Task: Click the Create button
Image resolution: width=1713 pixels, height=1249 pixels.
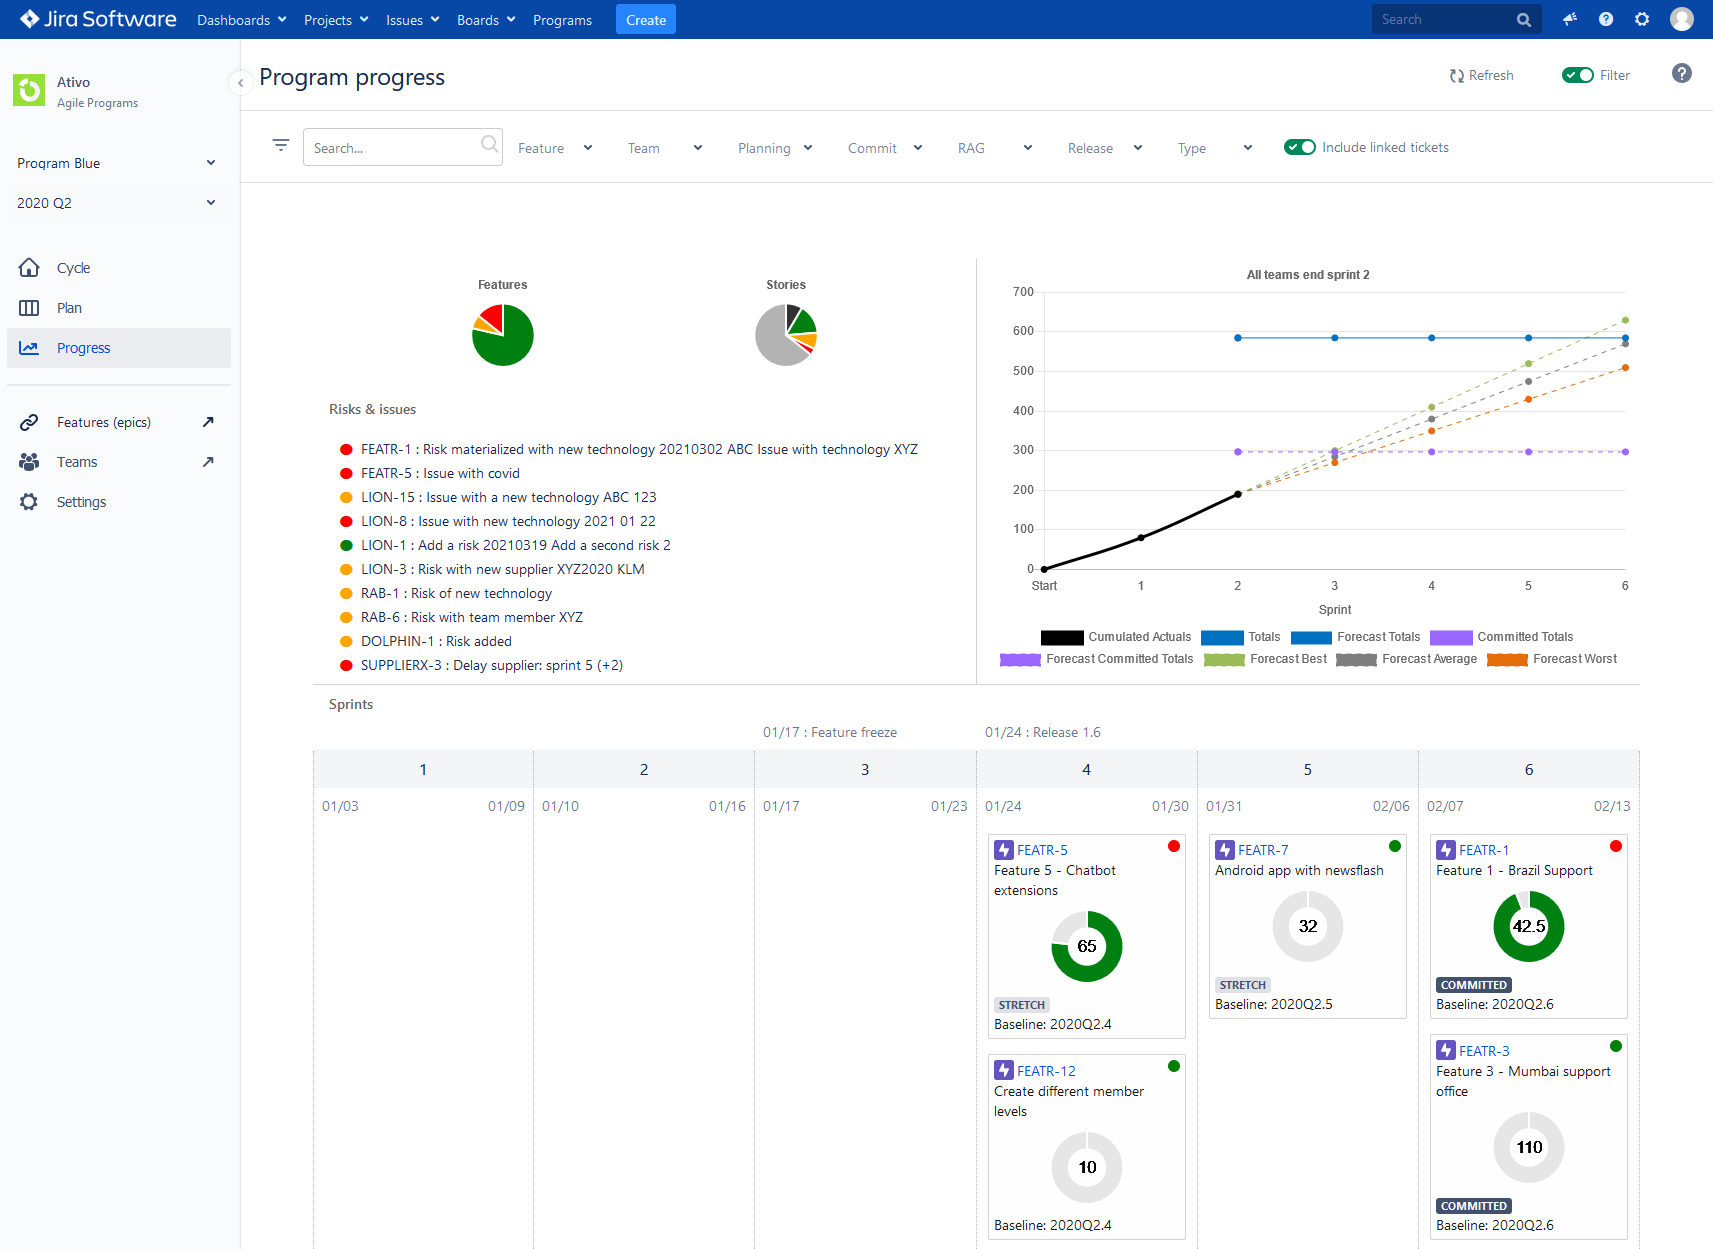Action: click(x=645, y=19)
